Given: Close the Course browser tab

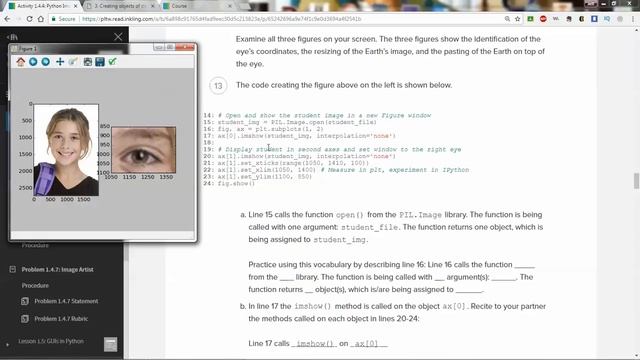Looking at the screenshot, I should coord(229,6).
